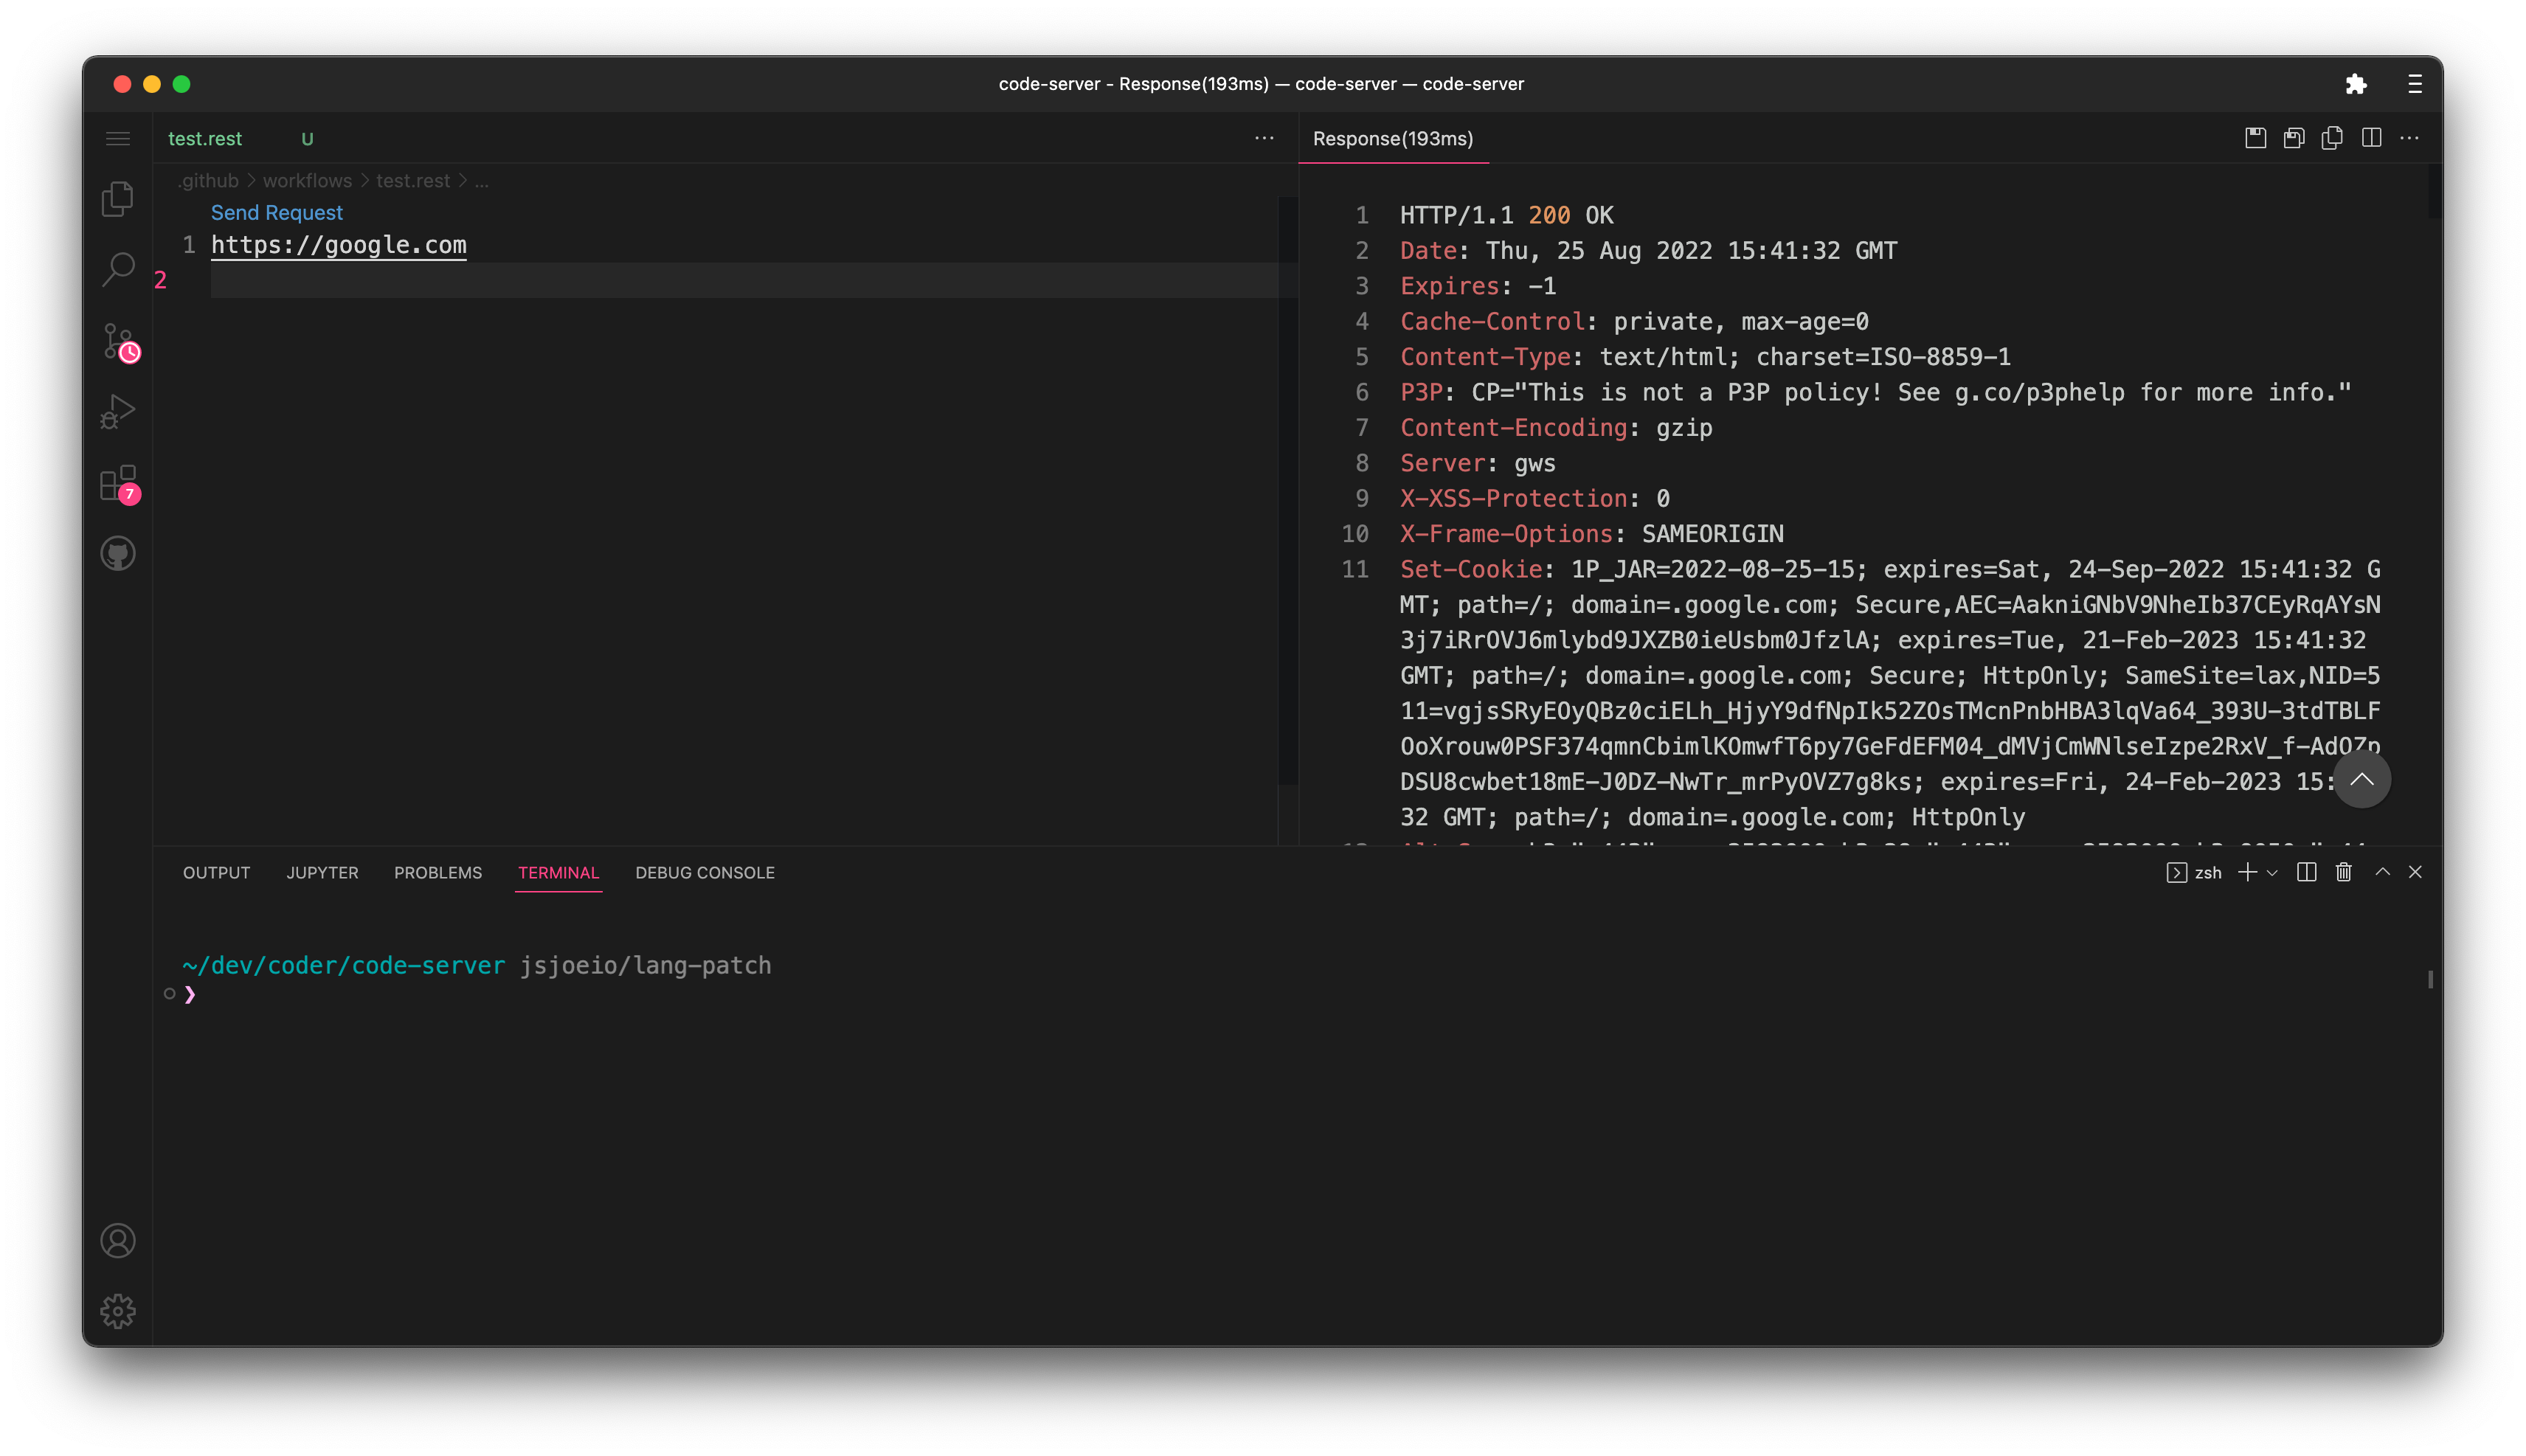
Task: Open the new terminal launch profile dropdown
Action: (x=2272, y=873)
